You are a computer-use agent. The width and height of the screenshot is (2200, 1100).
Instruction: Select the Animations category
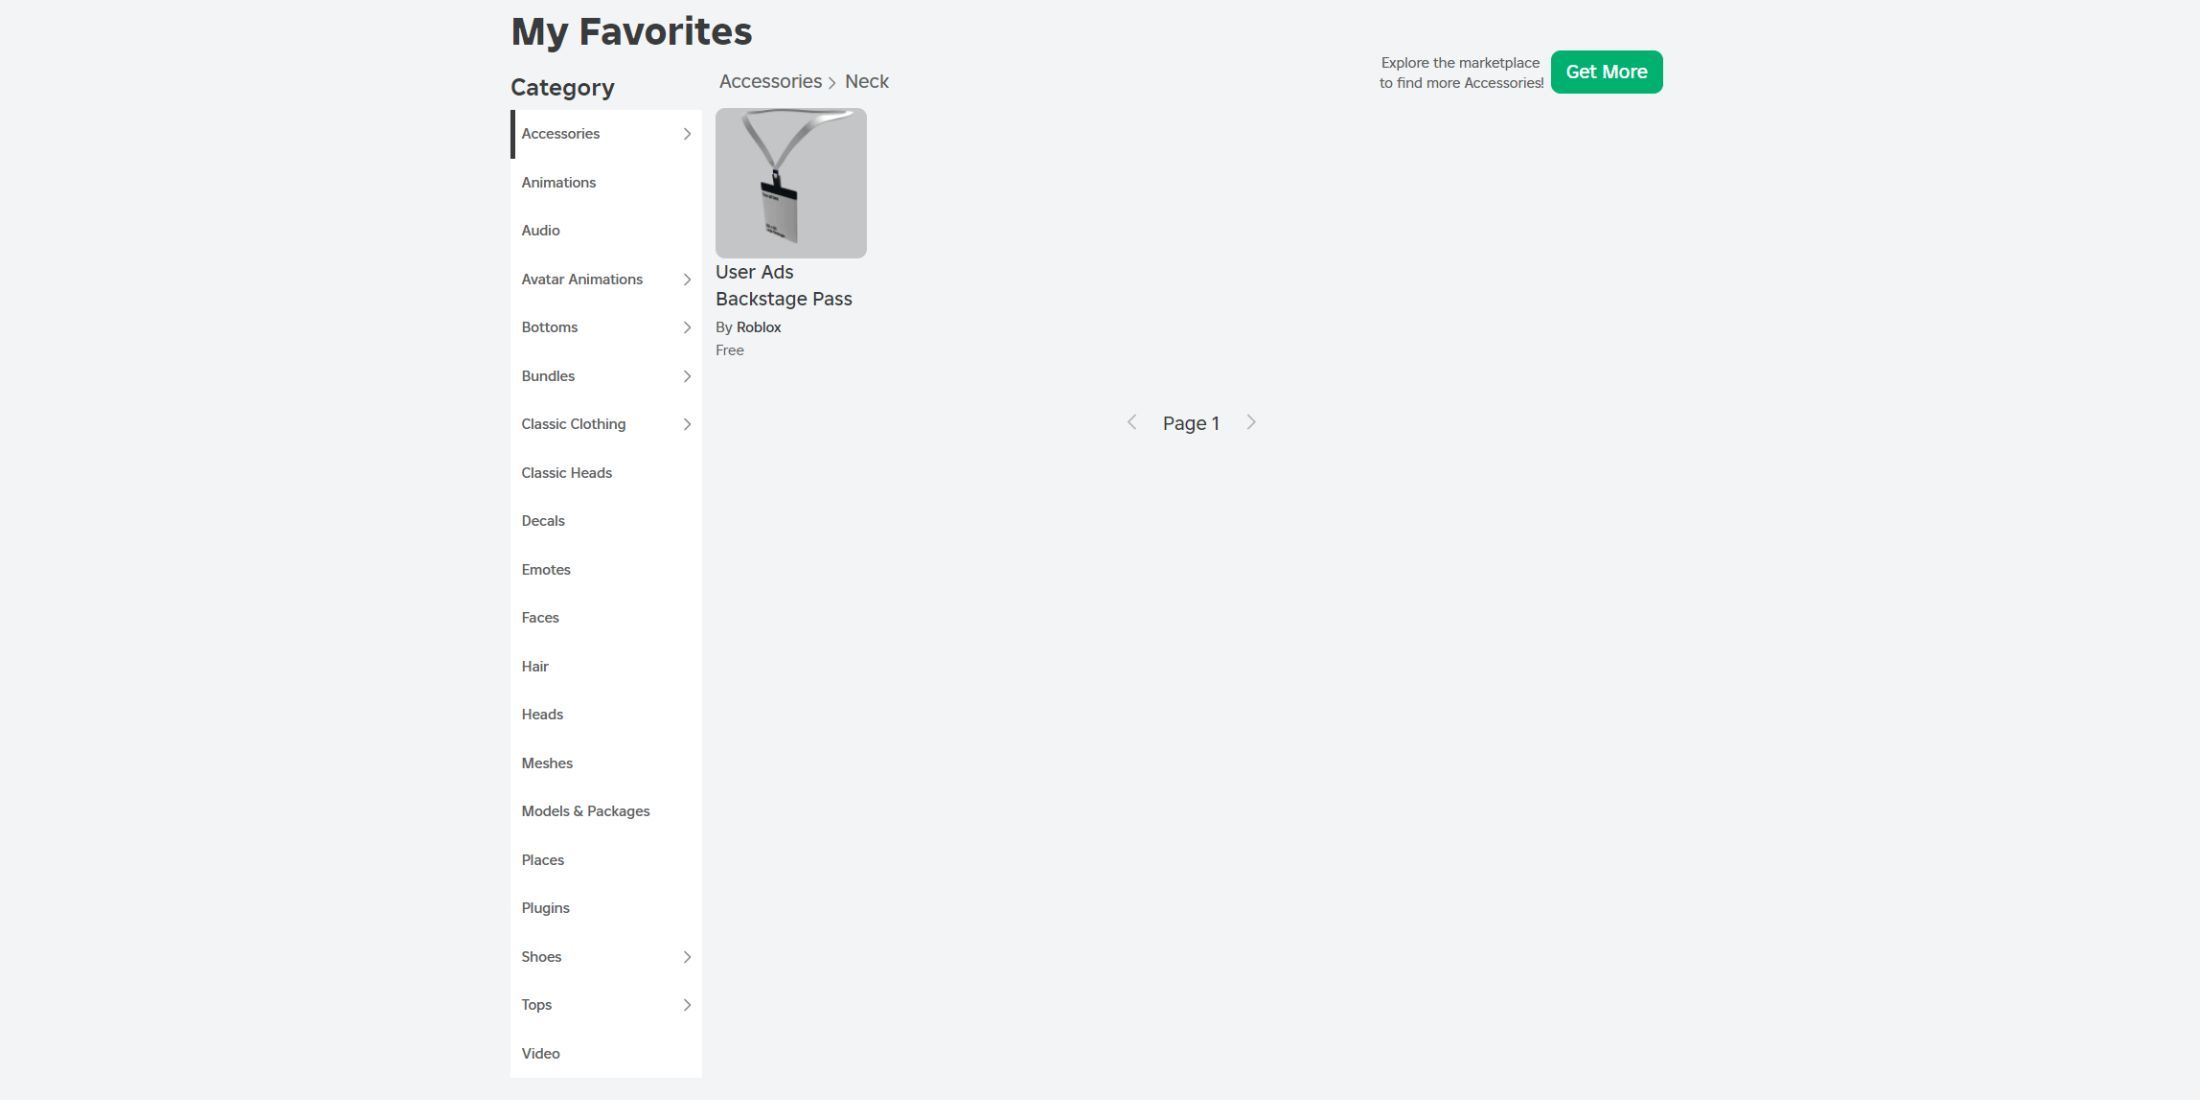pyautogui.click(x=558, y=182)
